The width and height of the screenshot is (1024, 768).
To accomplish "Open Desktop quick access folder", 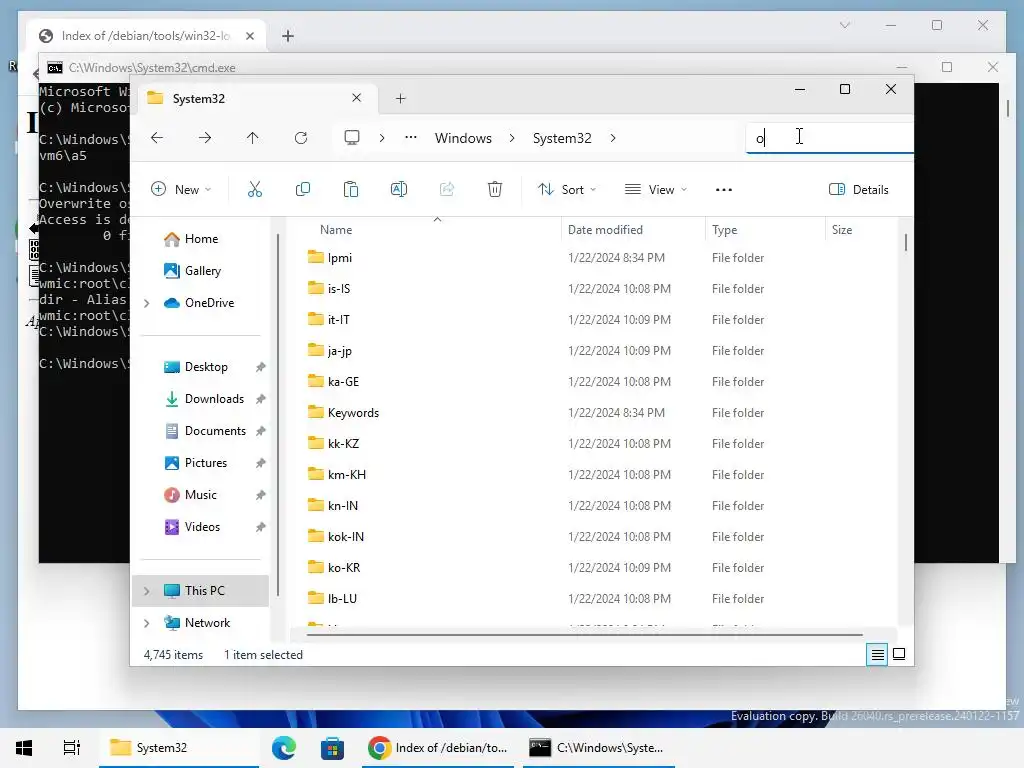I will (204, 367).
